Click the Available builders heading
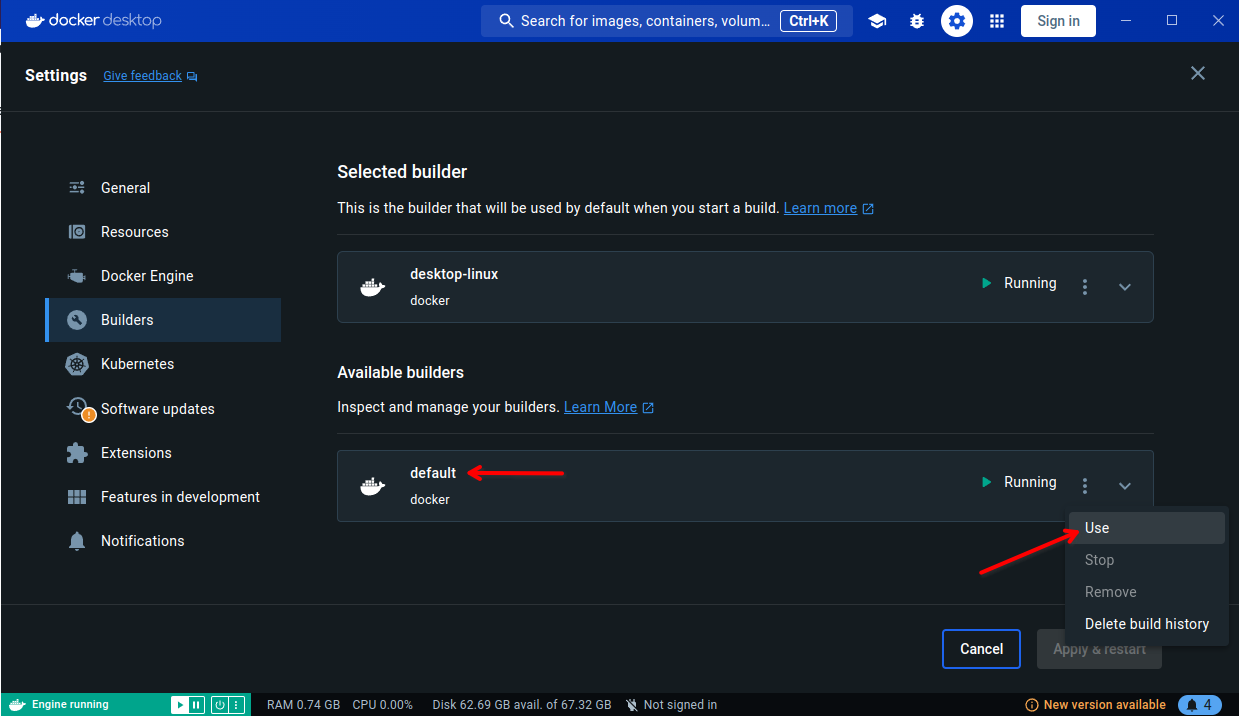The height and width of the screenshot is (716, 1239). [400, 372]
